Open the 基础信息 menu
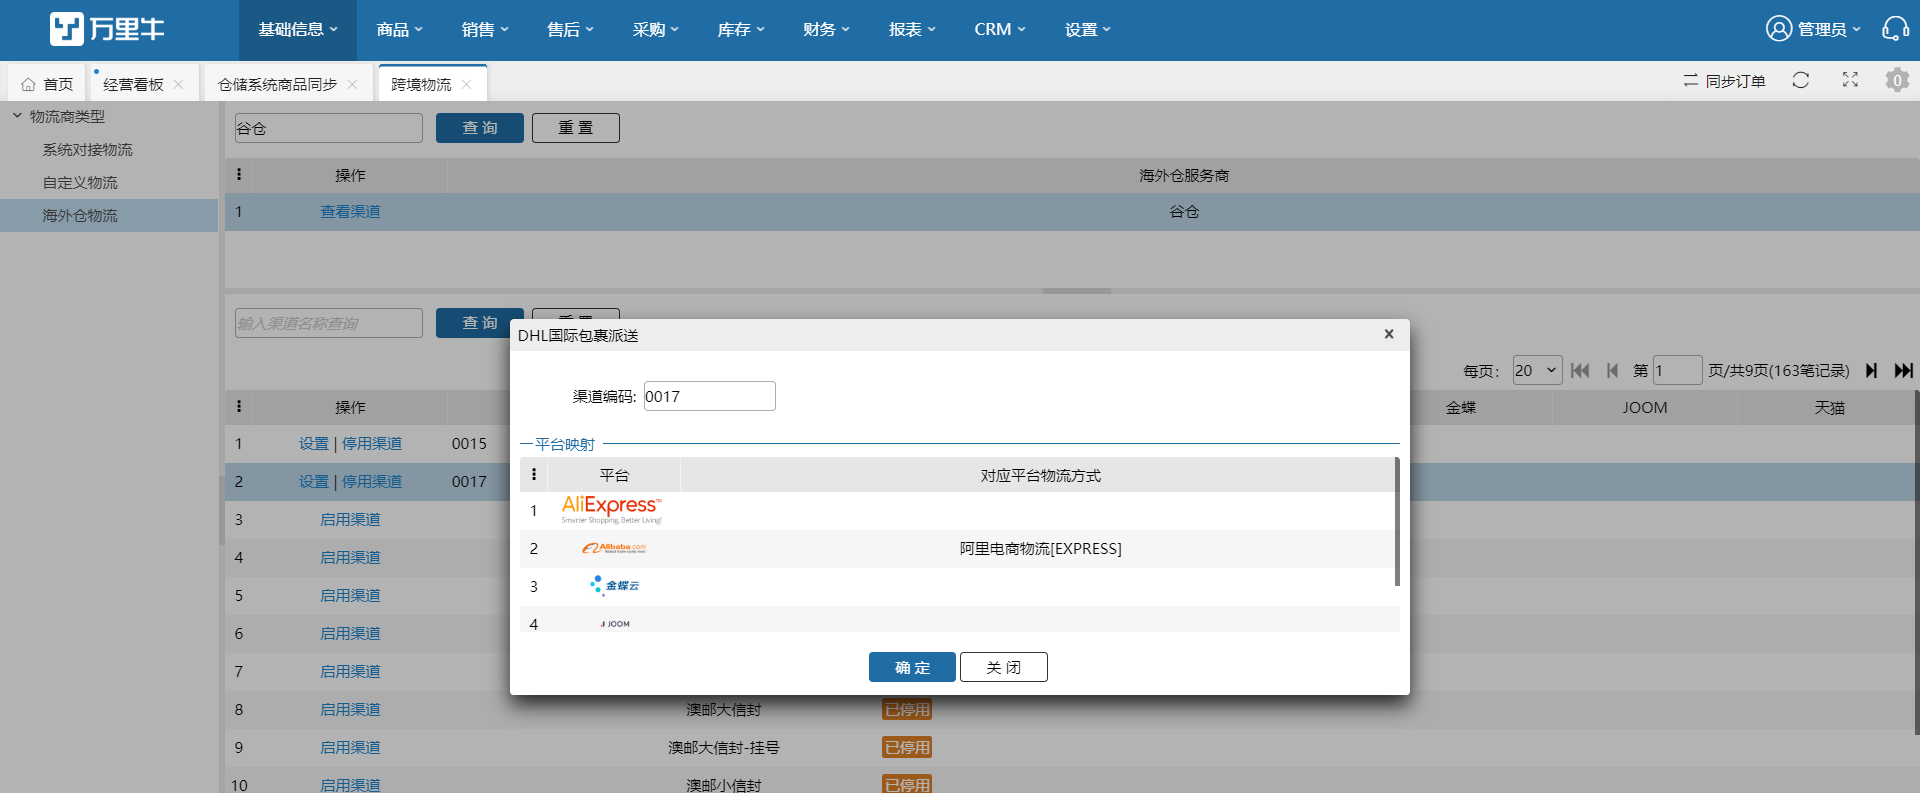The width and height of the screenshot is (1920, 793). pos(298,30)
